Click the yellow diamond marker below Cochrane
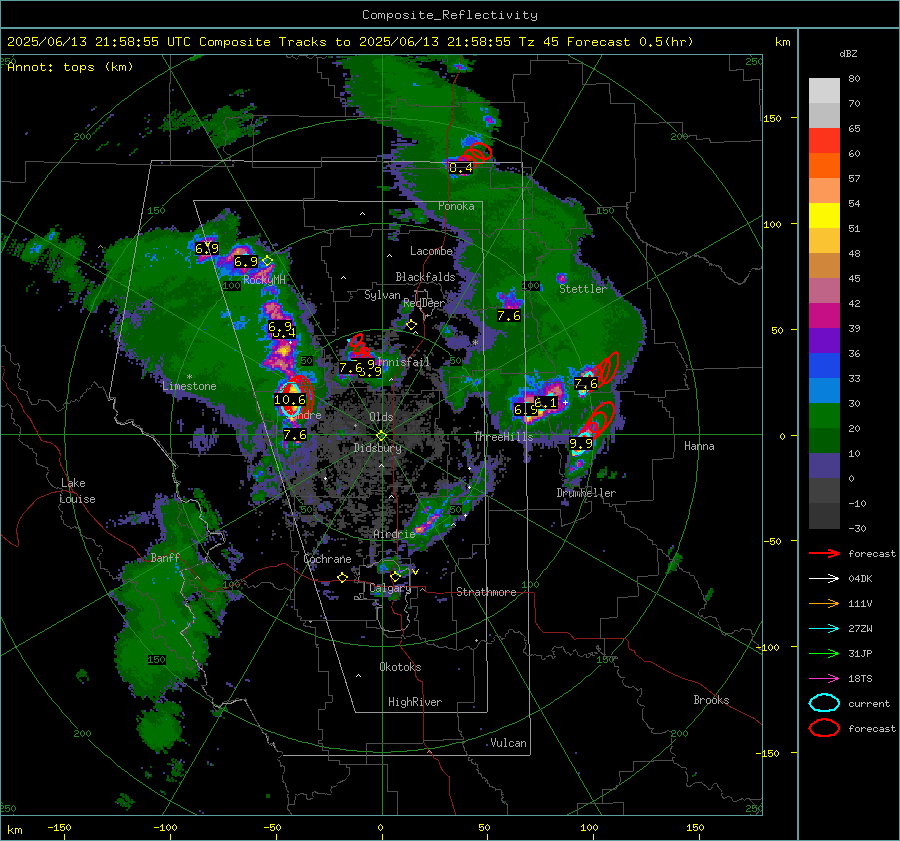900x841 pixels. click(343, 577)
